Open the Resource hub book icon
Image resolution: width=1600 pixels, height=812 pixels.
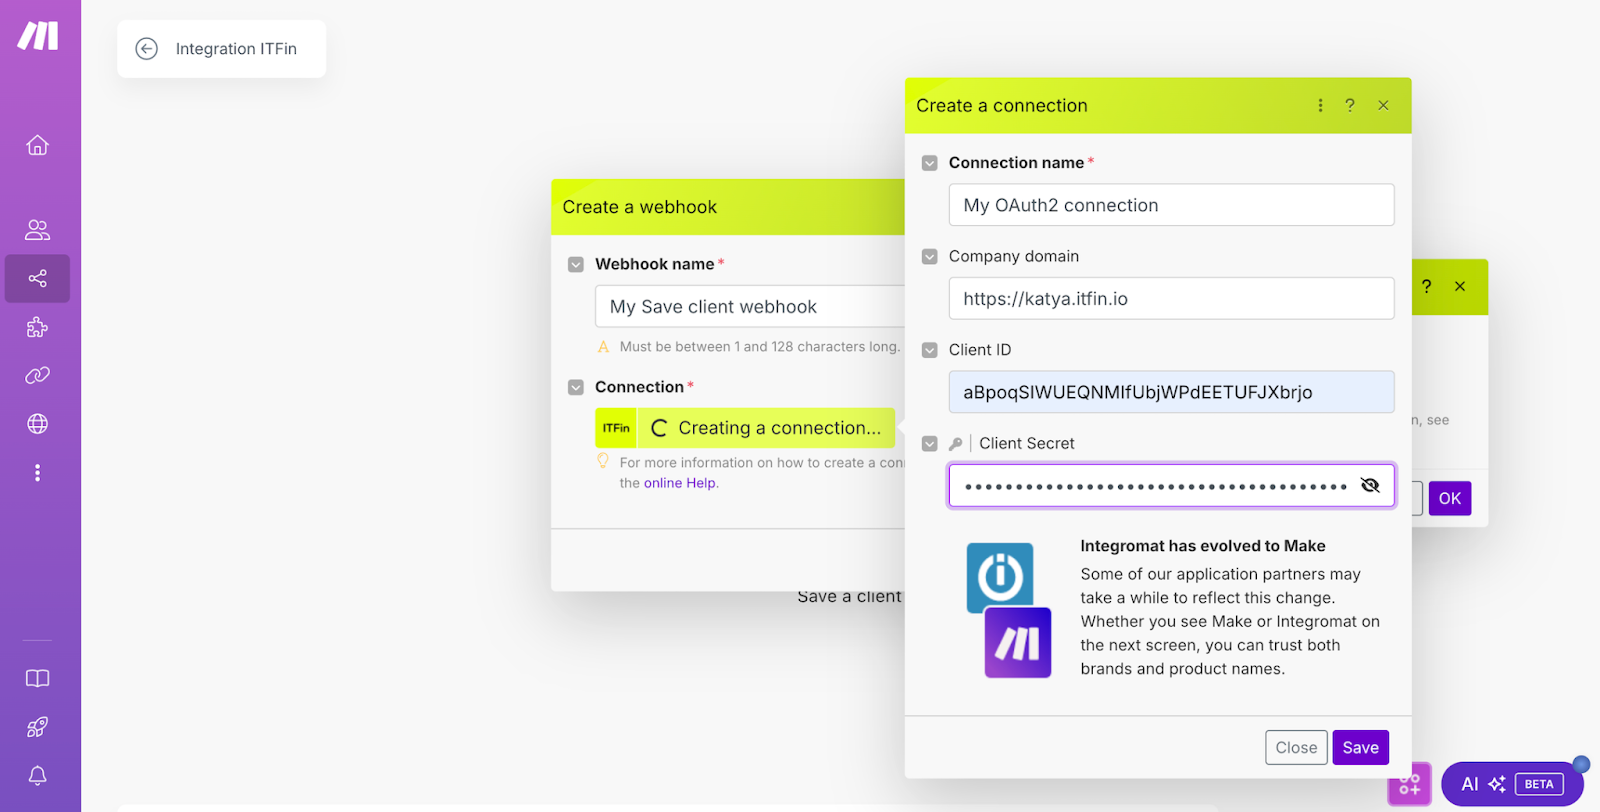pyautogui.click(x=37, y=679)
